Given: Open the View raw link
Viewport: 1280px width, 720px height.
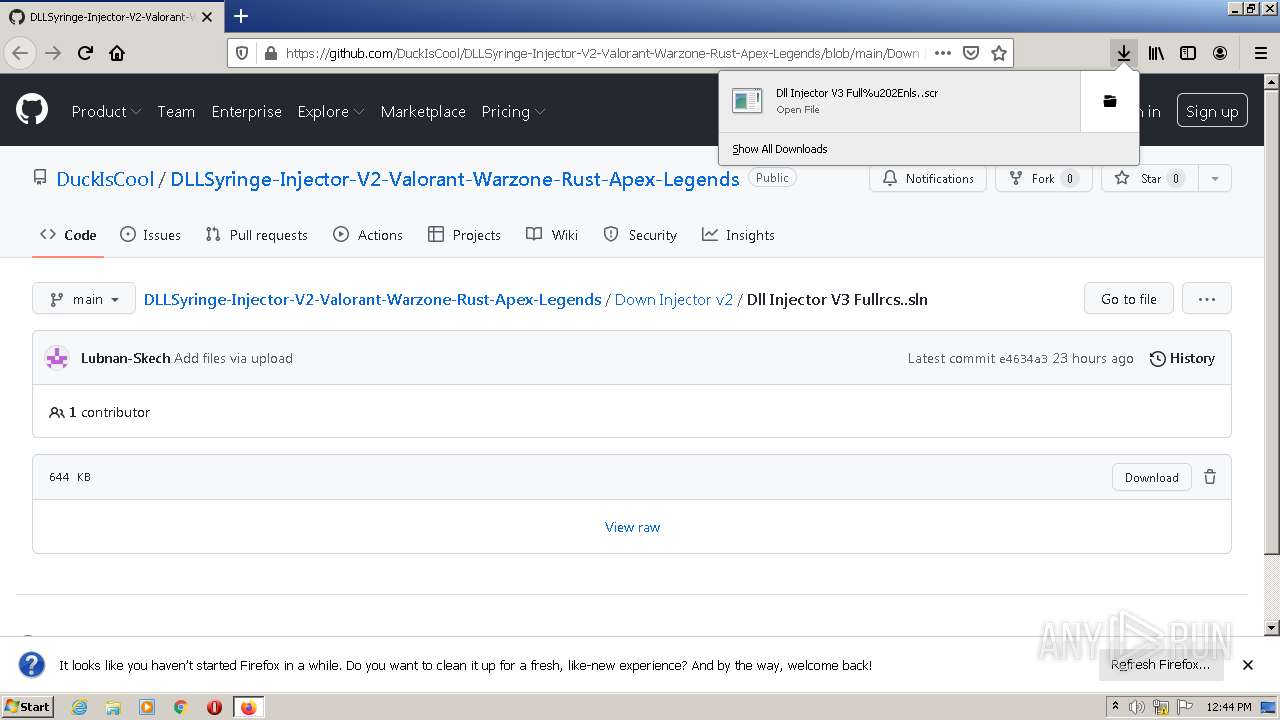Looking at the screenshot, I should pyautogui.click(x=632, y=527).
